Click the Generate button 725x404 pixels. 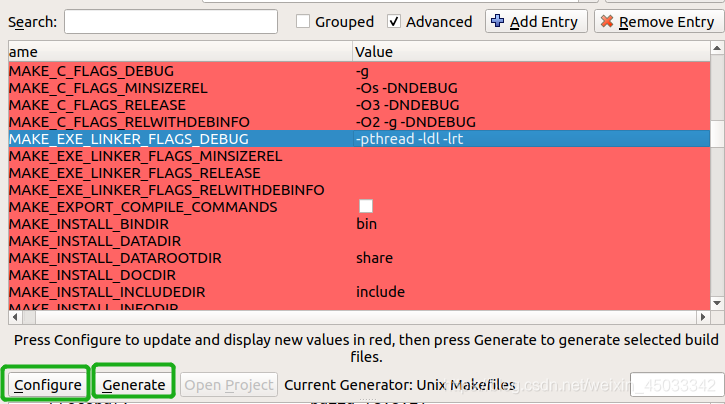(x=134, y=385)
